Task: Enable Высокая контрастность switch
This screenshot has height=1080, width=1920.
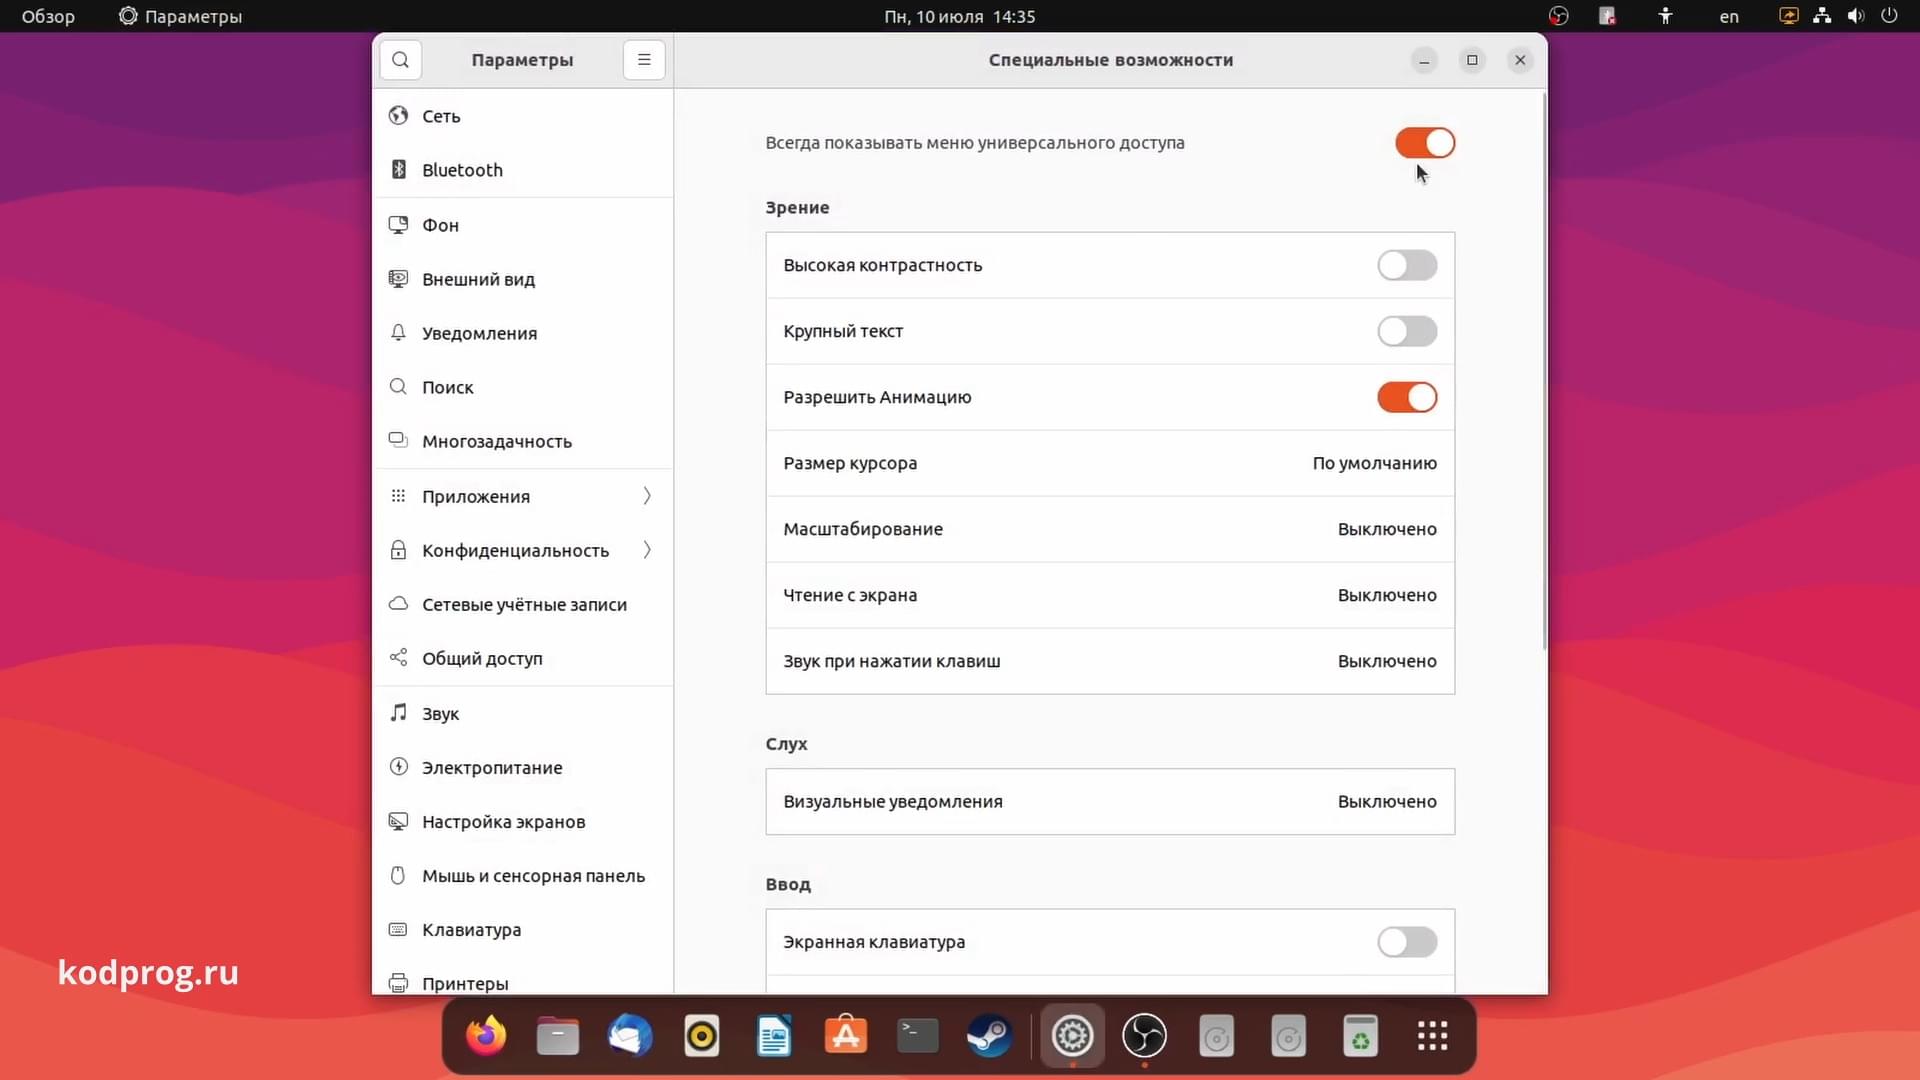Action: pos(1407,265)
